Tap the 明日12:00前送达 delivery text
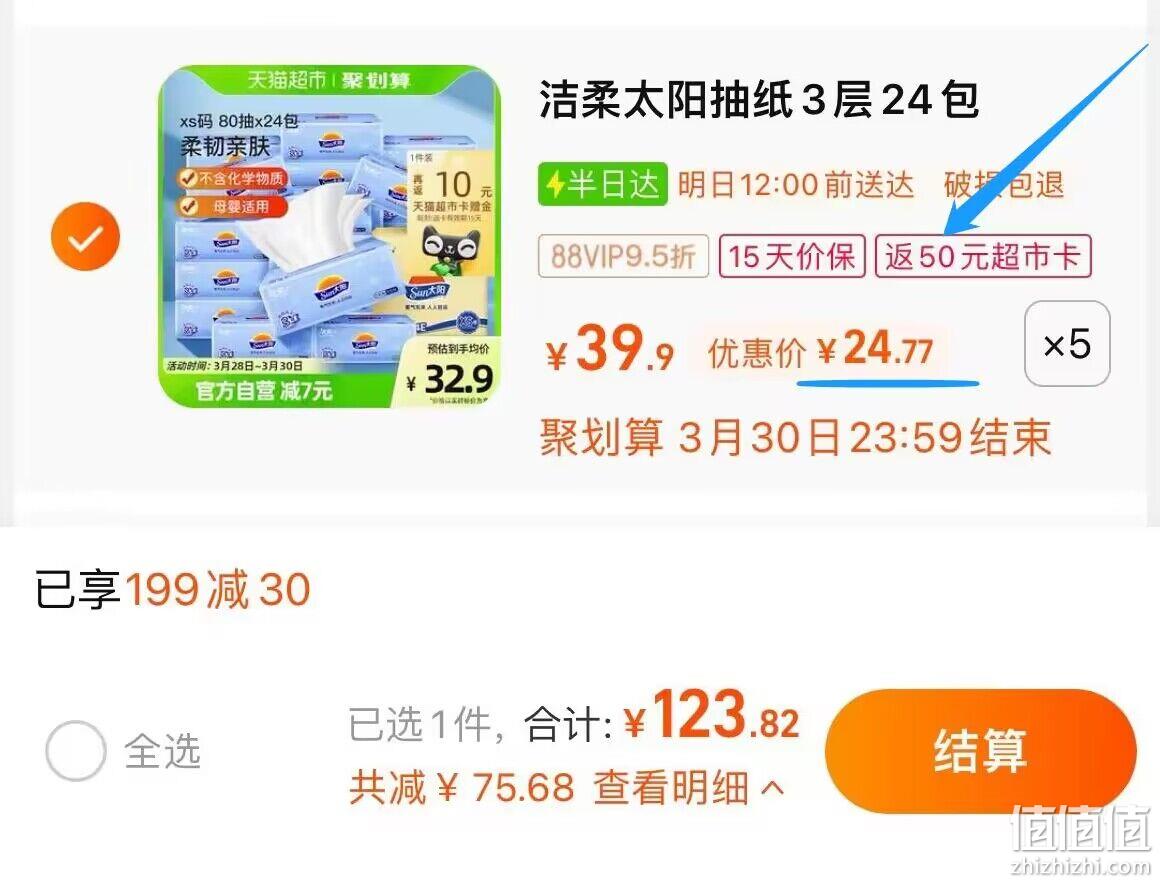The image size is (1160, 884). point(795,185)
